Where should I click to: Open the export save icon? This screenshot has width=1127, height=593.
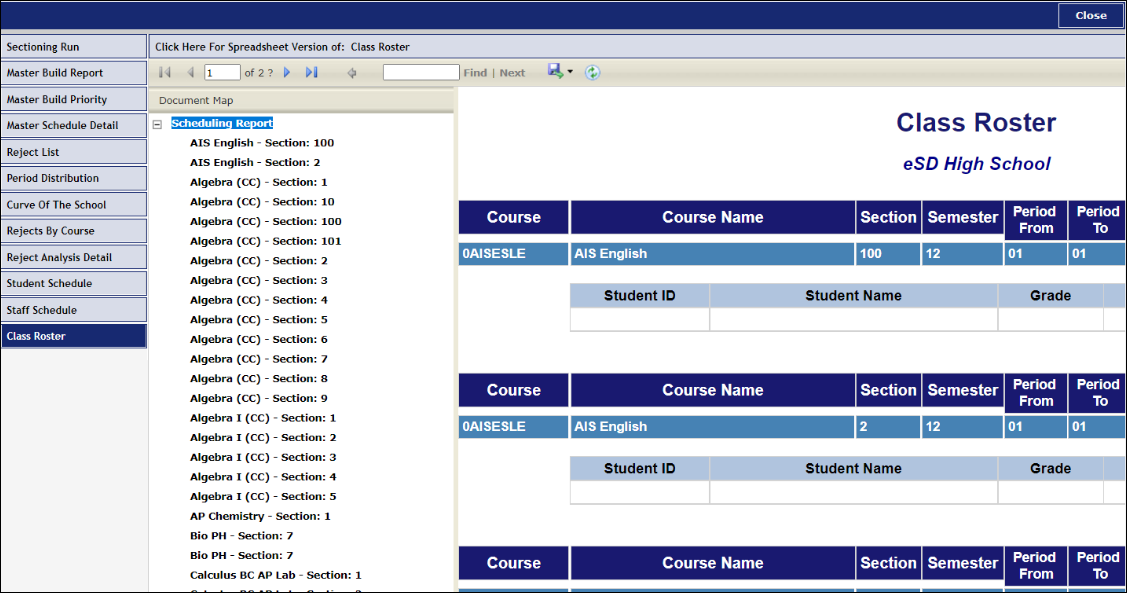click(x=556, y=71)
